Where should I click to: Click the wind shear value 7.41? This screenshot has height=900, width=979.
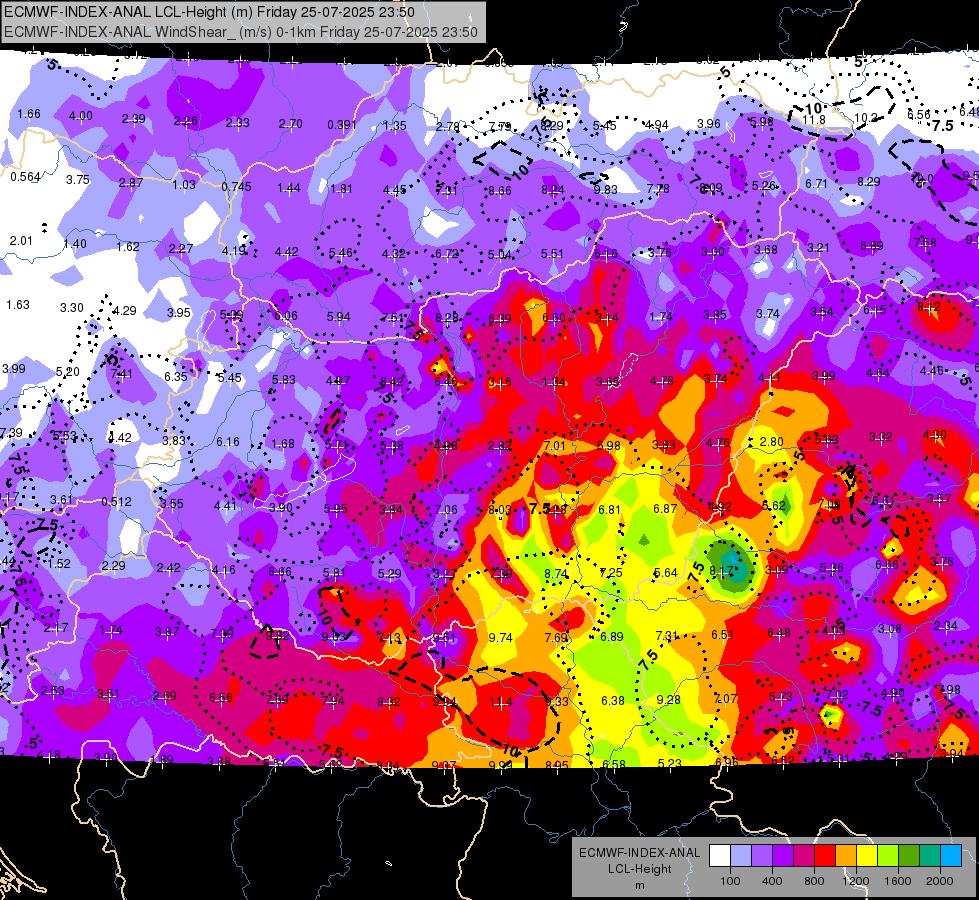click(121, 374)
